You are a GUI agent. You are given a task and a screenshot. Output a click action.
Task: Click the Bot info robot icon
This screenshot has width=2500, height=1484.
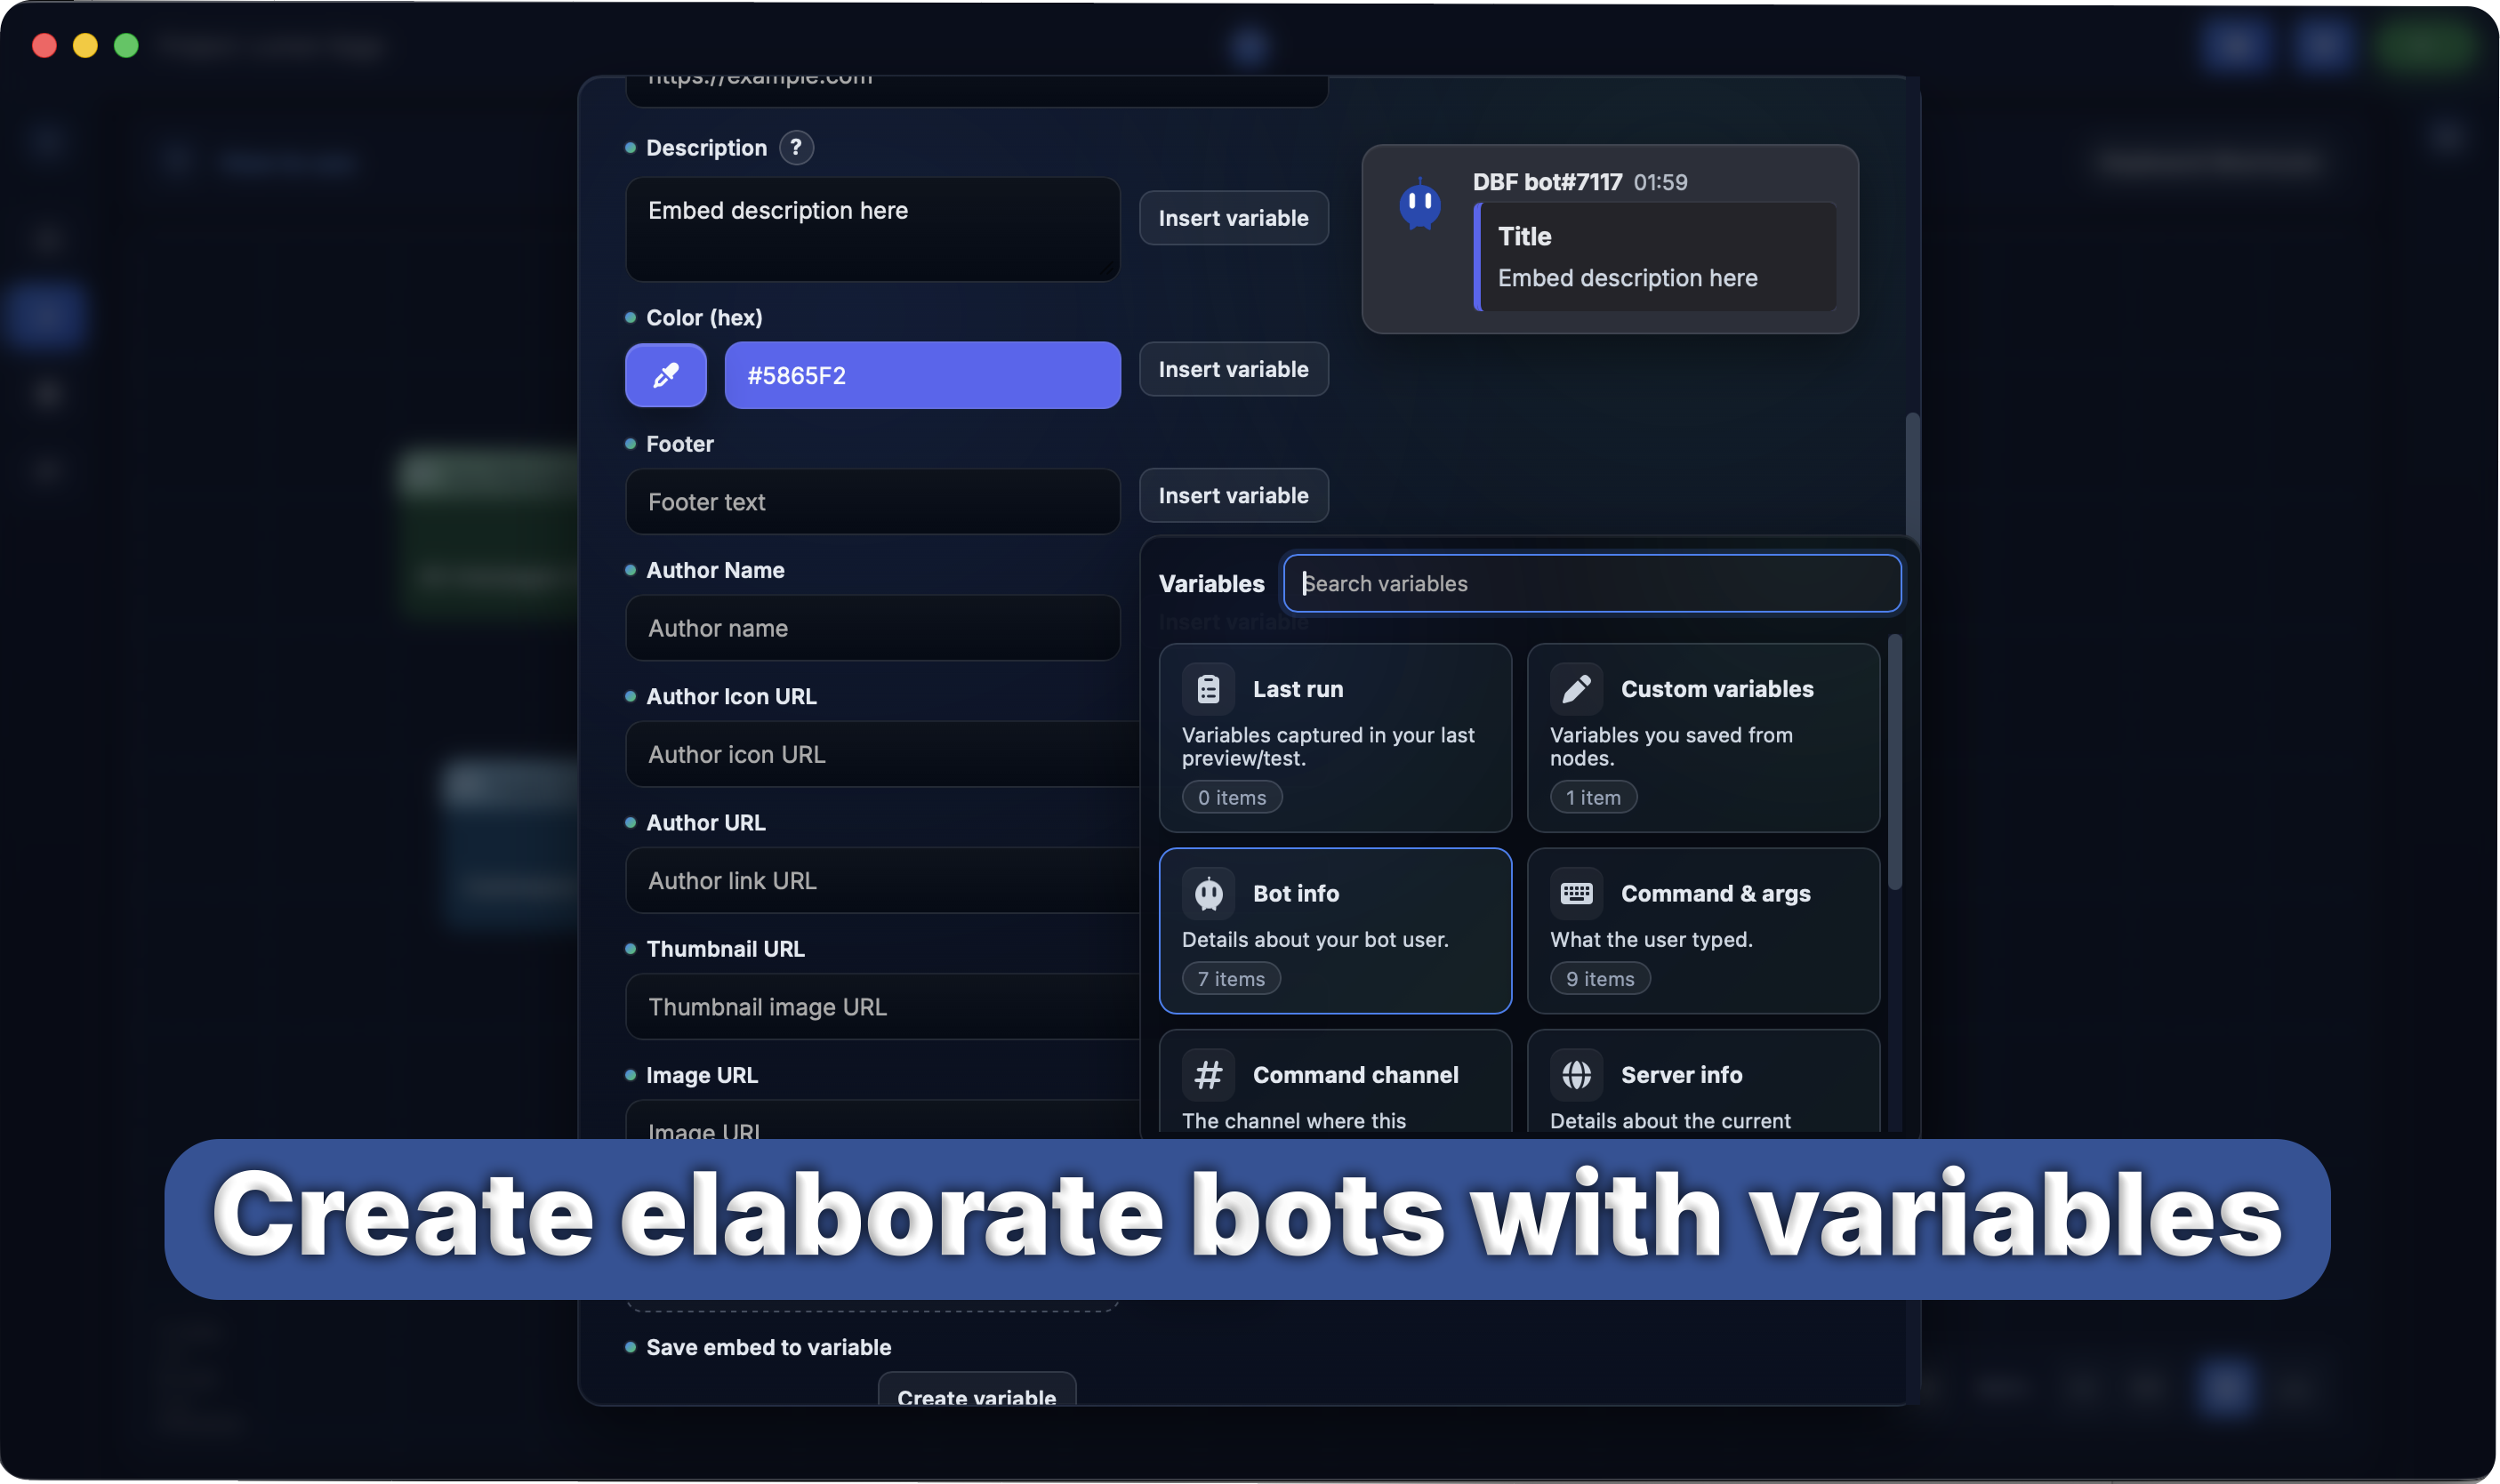[x=1208, y=893]
